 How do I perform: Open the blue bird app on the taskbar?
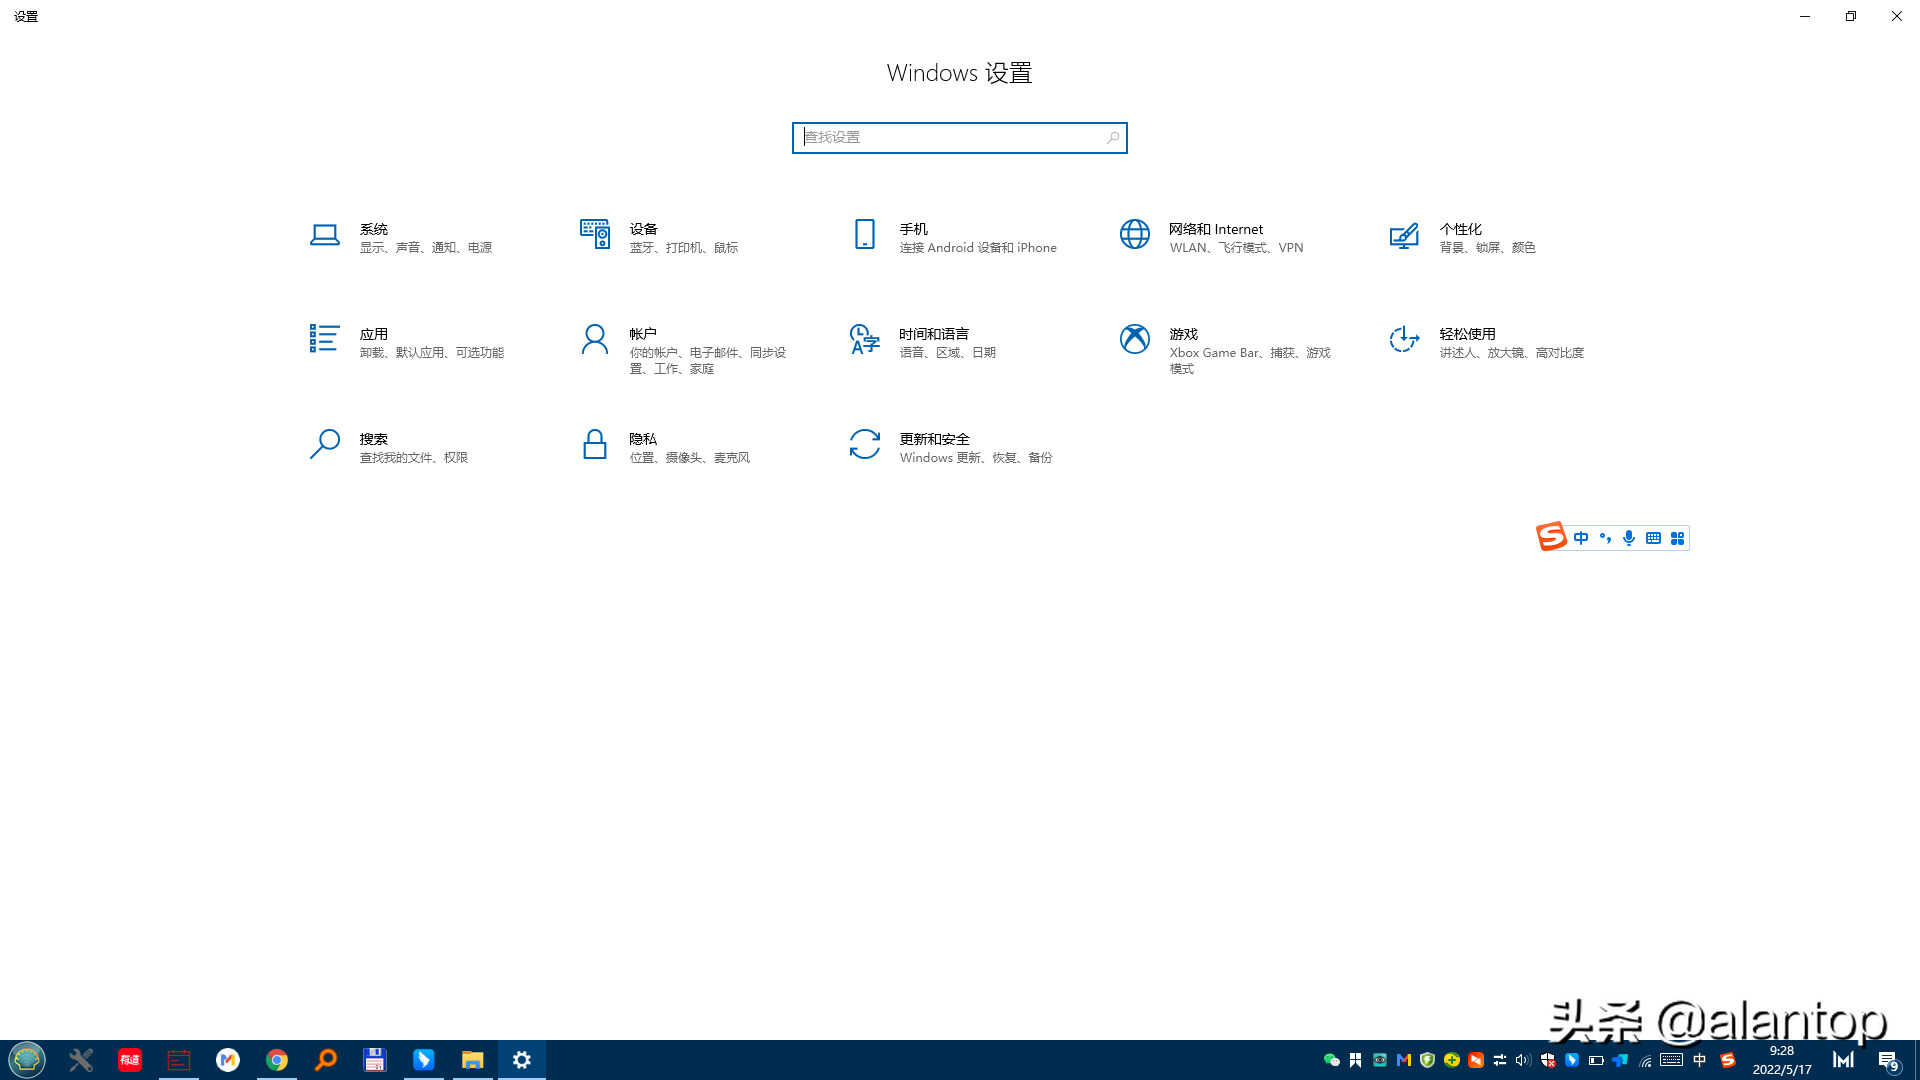(x=424, y=1060)
